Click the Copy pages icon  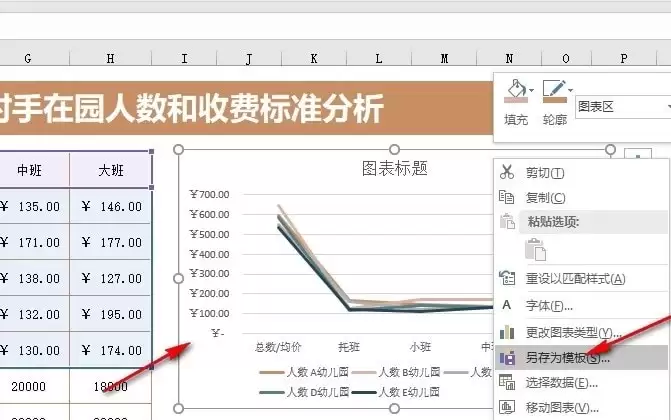[x=507, y=197]
